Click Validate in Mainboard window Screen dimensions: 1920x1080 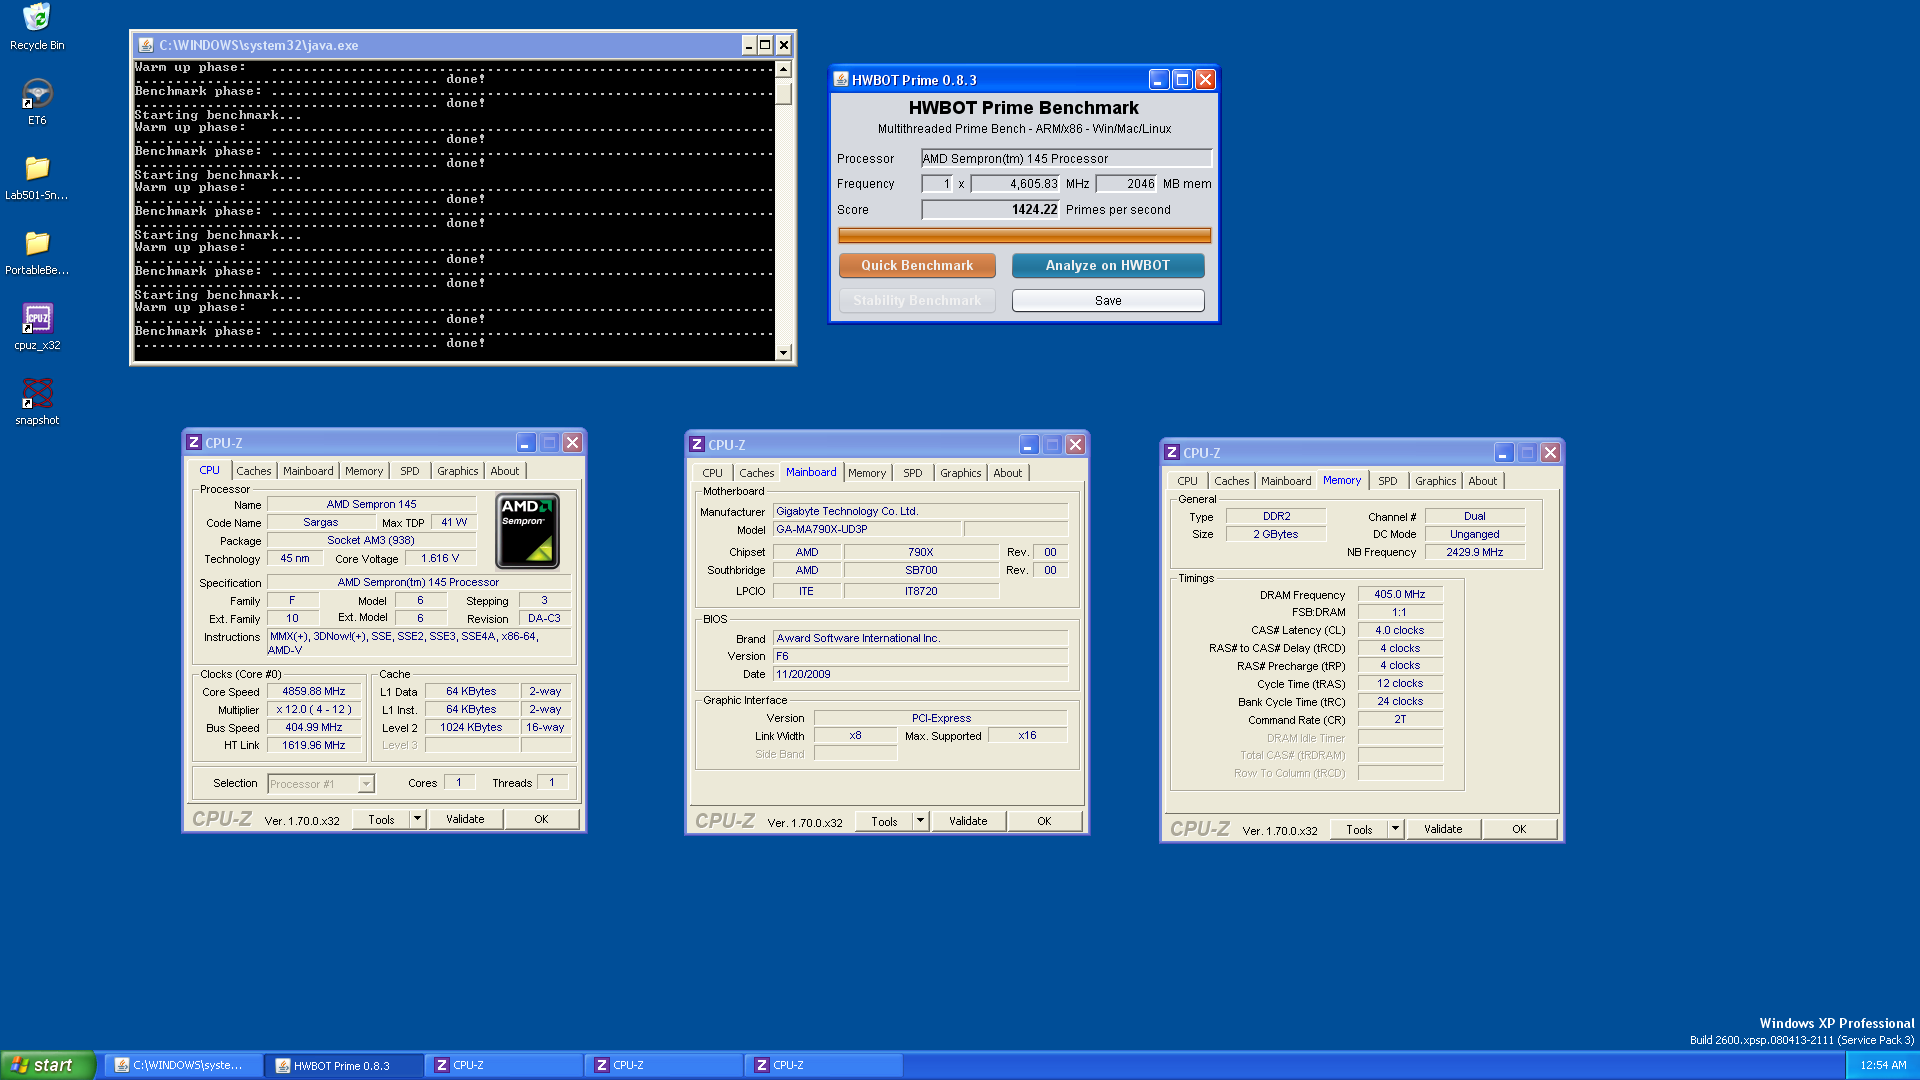pyautogui.click(x=968, y=821)
